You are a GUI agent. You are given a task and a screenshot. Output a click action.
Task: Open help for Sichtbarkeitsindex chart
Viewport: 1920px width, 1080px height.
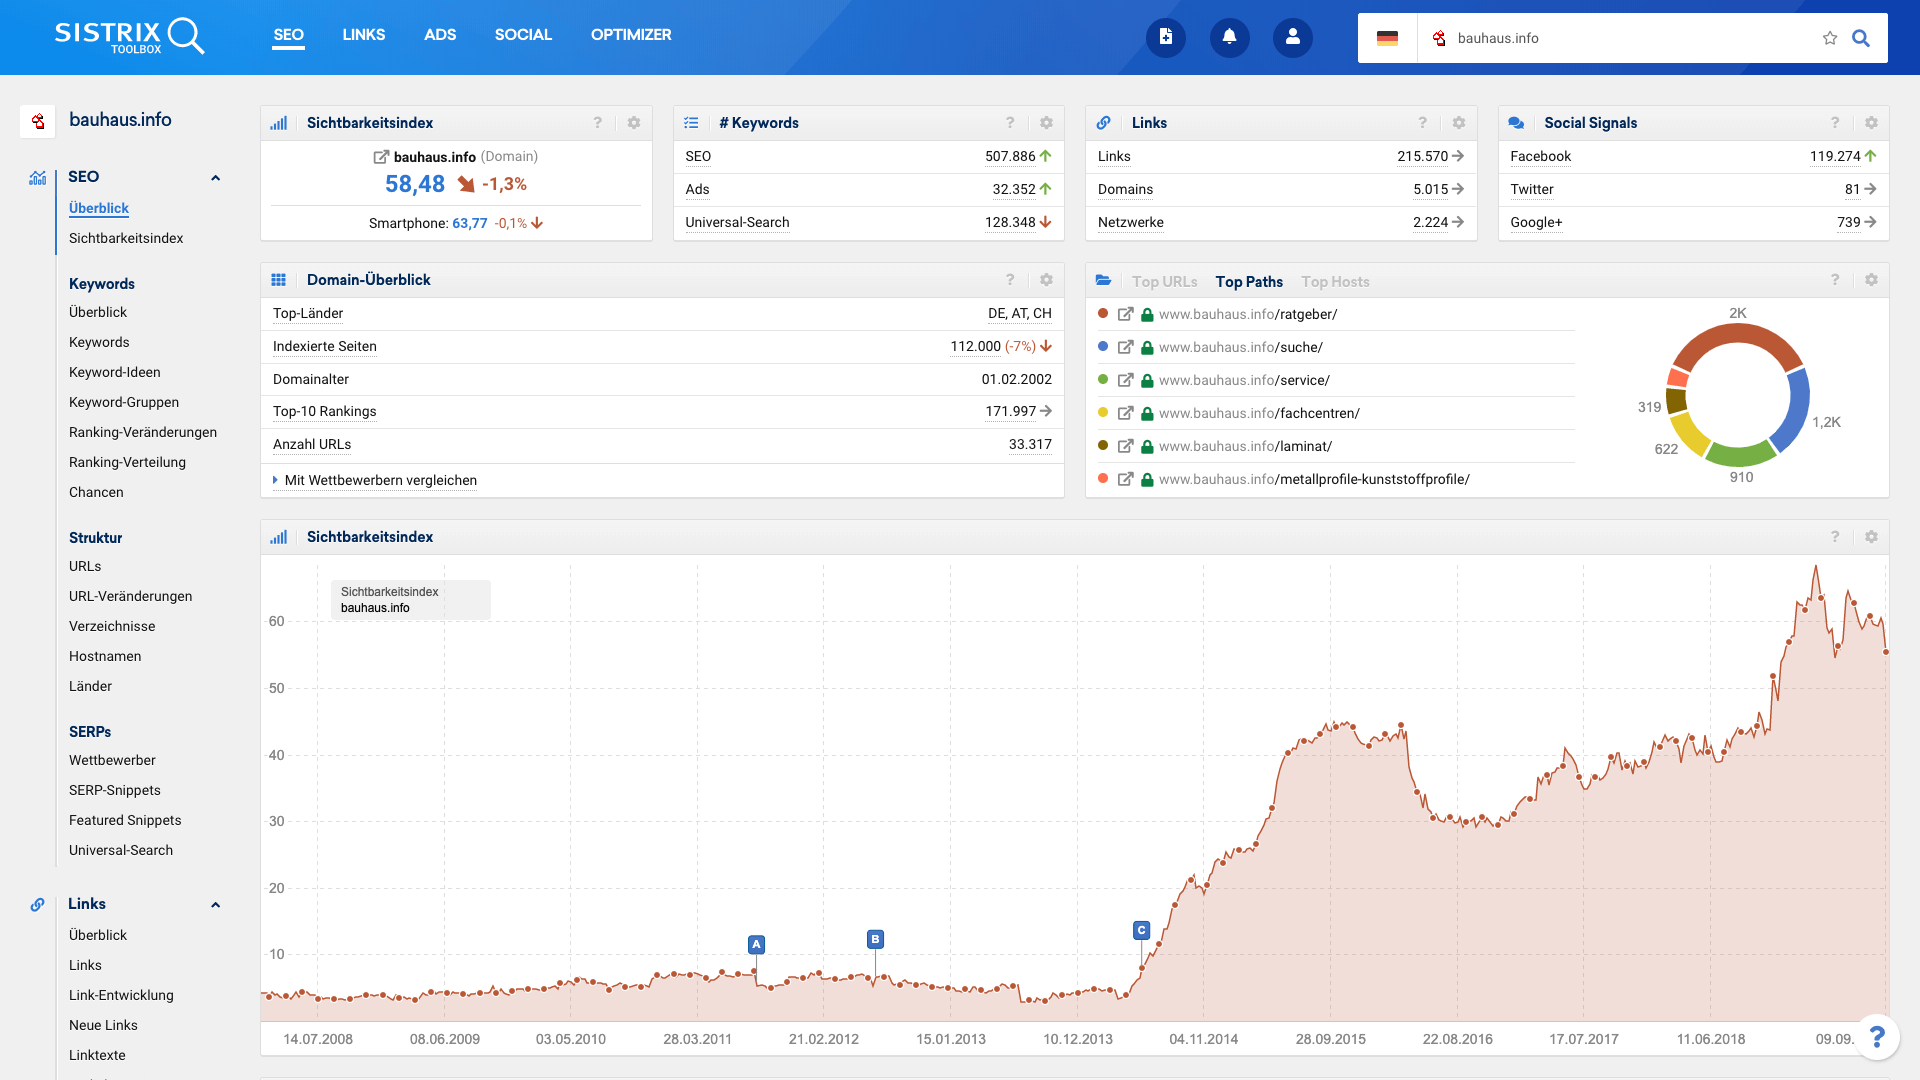[1835, 537]
